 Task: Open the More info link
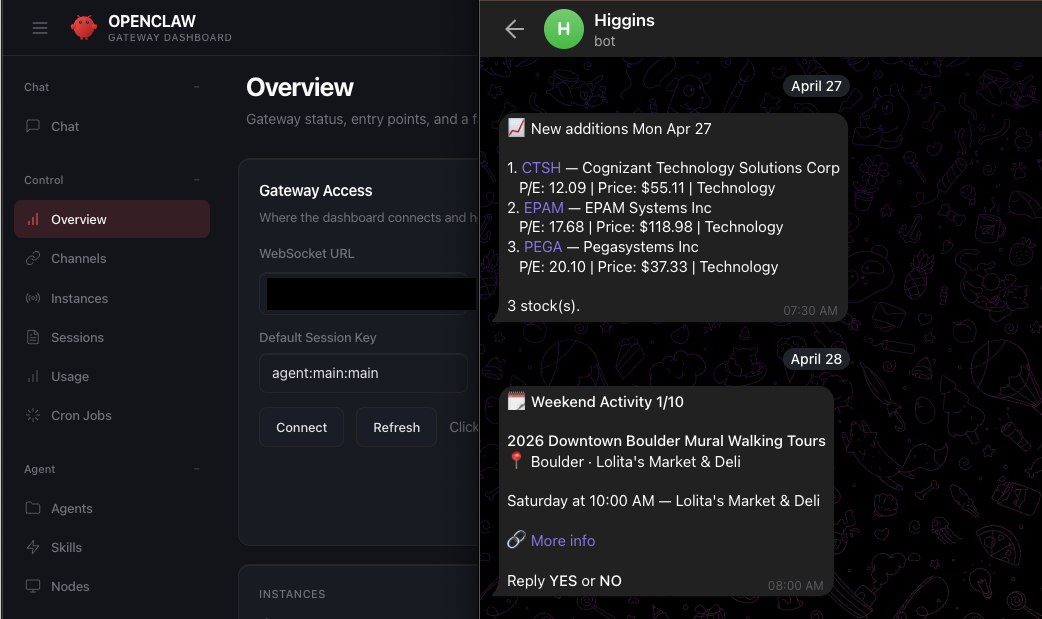pyautogui.click(x=563, y=541)
